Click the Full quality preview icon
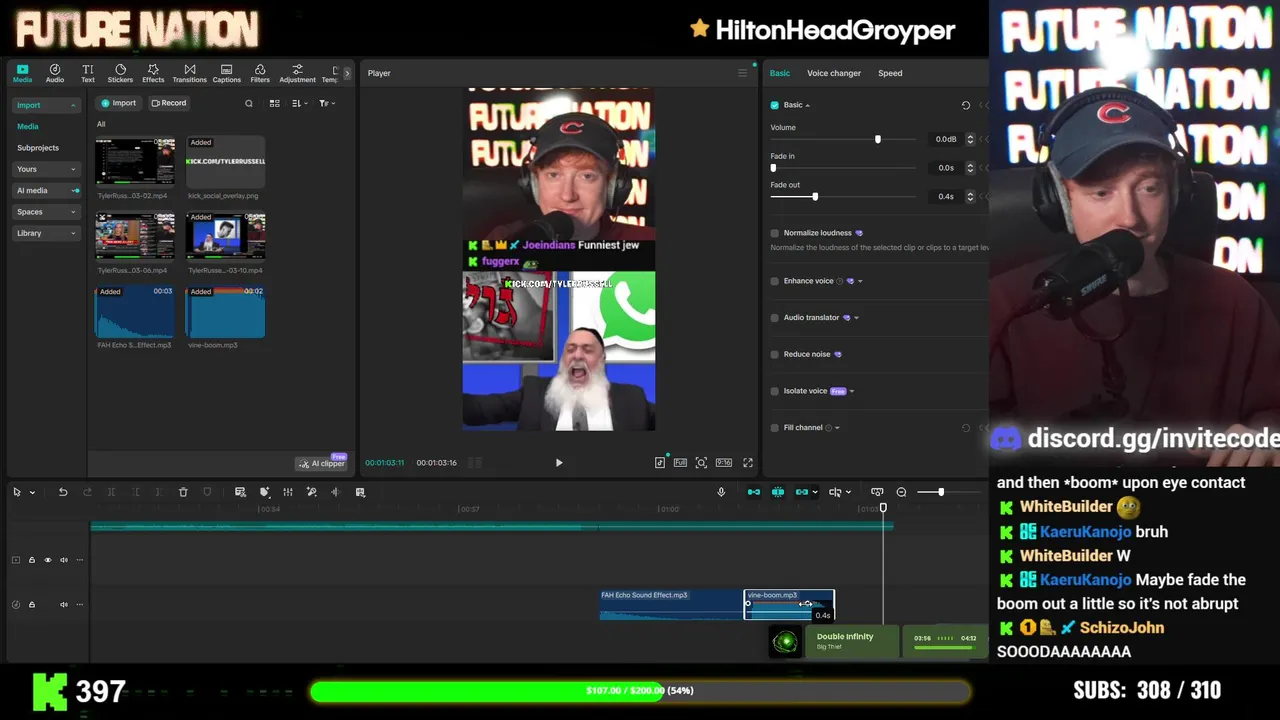The width and height of the screenshot is (1280, 720). pyautogui.click(x=680, y=463)
